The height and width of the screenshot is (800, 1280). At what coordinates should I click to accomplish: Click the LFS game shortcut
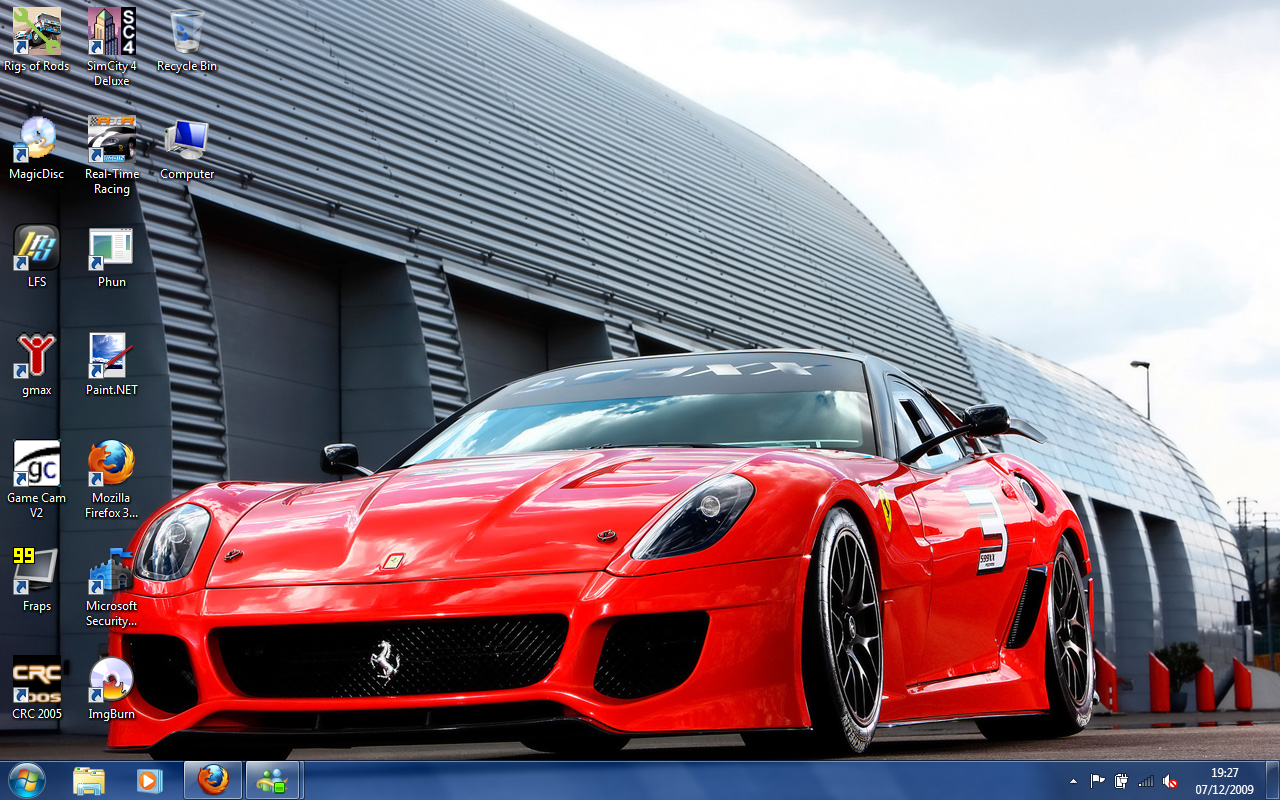pyautogui.click(x=37, y=256)
